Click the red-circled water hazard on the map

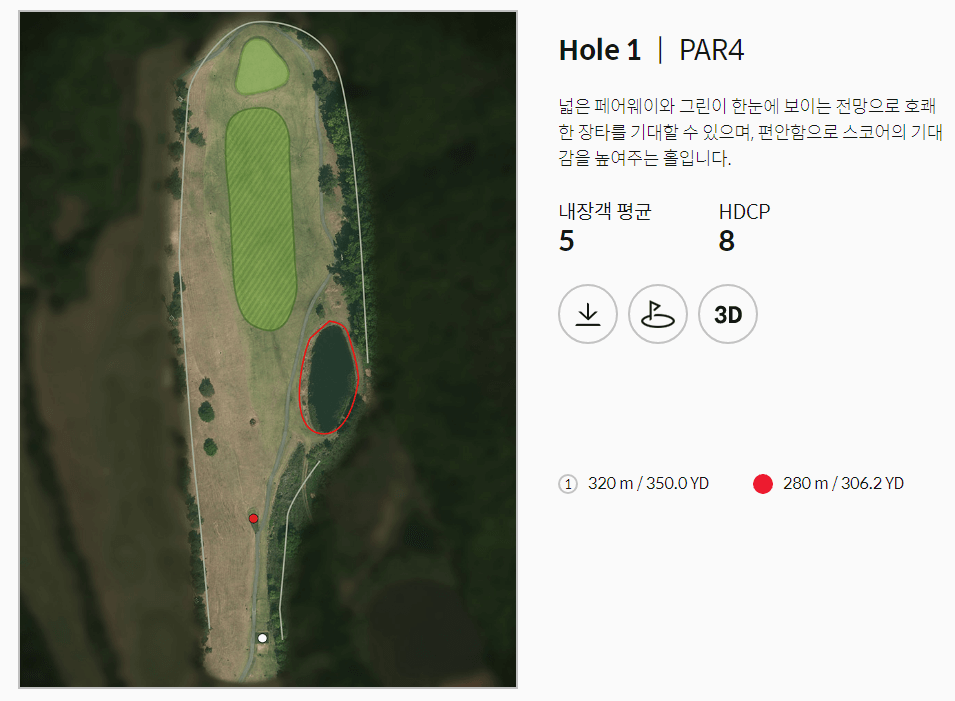330,375
